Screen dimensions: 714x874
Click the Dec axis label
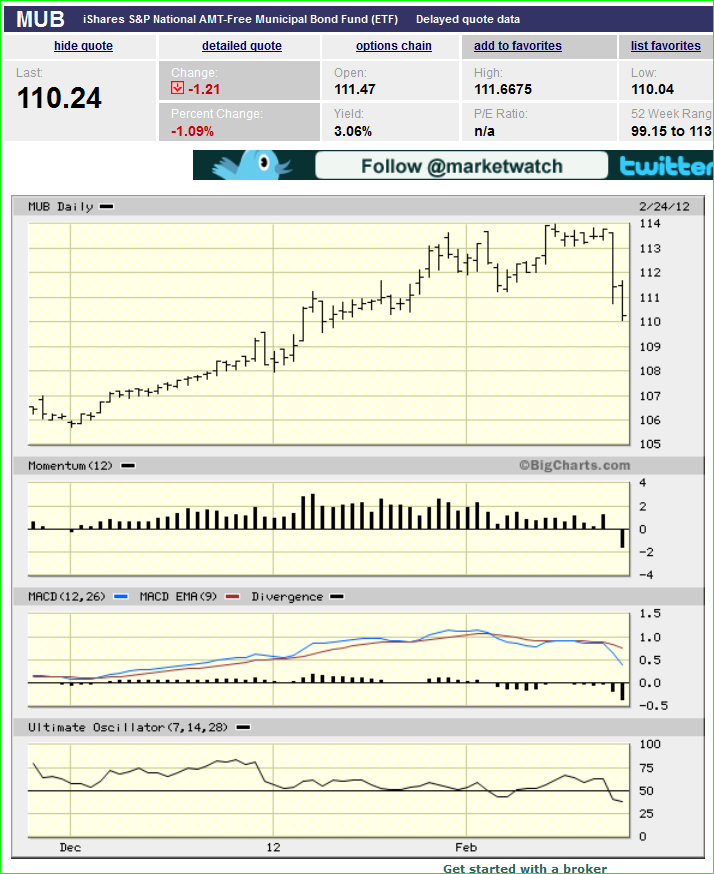70,848
